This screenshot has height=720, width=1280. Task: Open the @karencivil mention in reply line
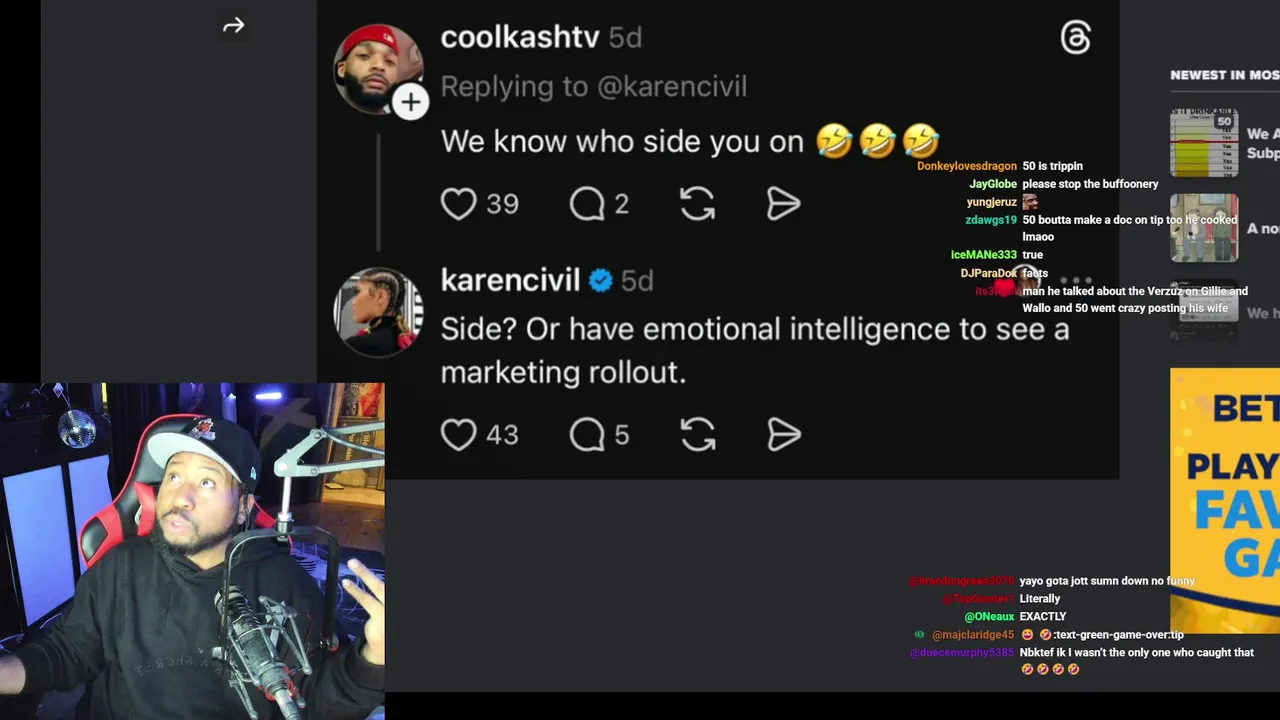(x=670, y=87)
